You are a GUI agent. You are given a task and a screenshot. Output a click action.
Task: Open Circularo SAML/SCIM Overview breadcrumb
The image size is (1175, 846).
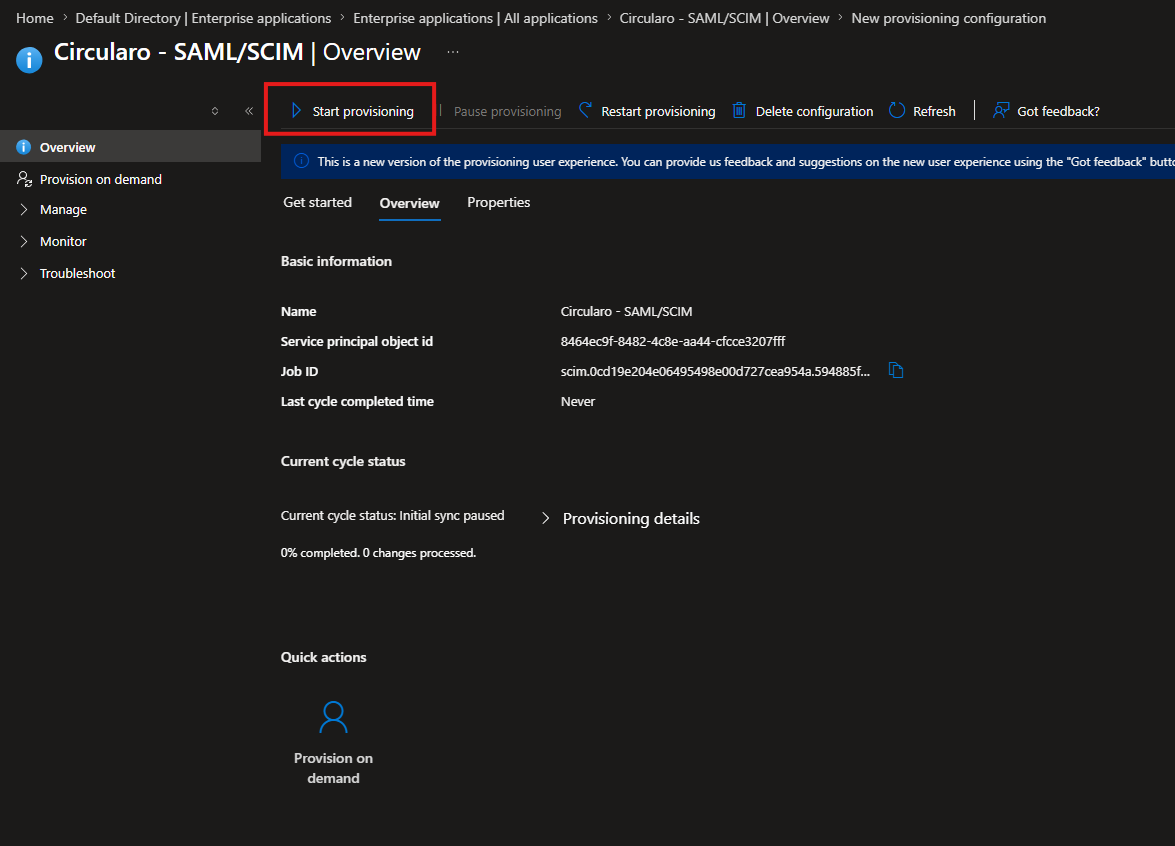click(x=724, y=18)
